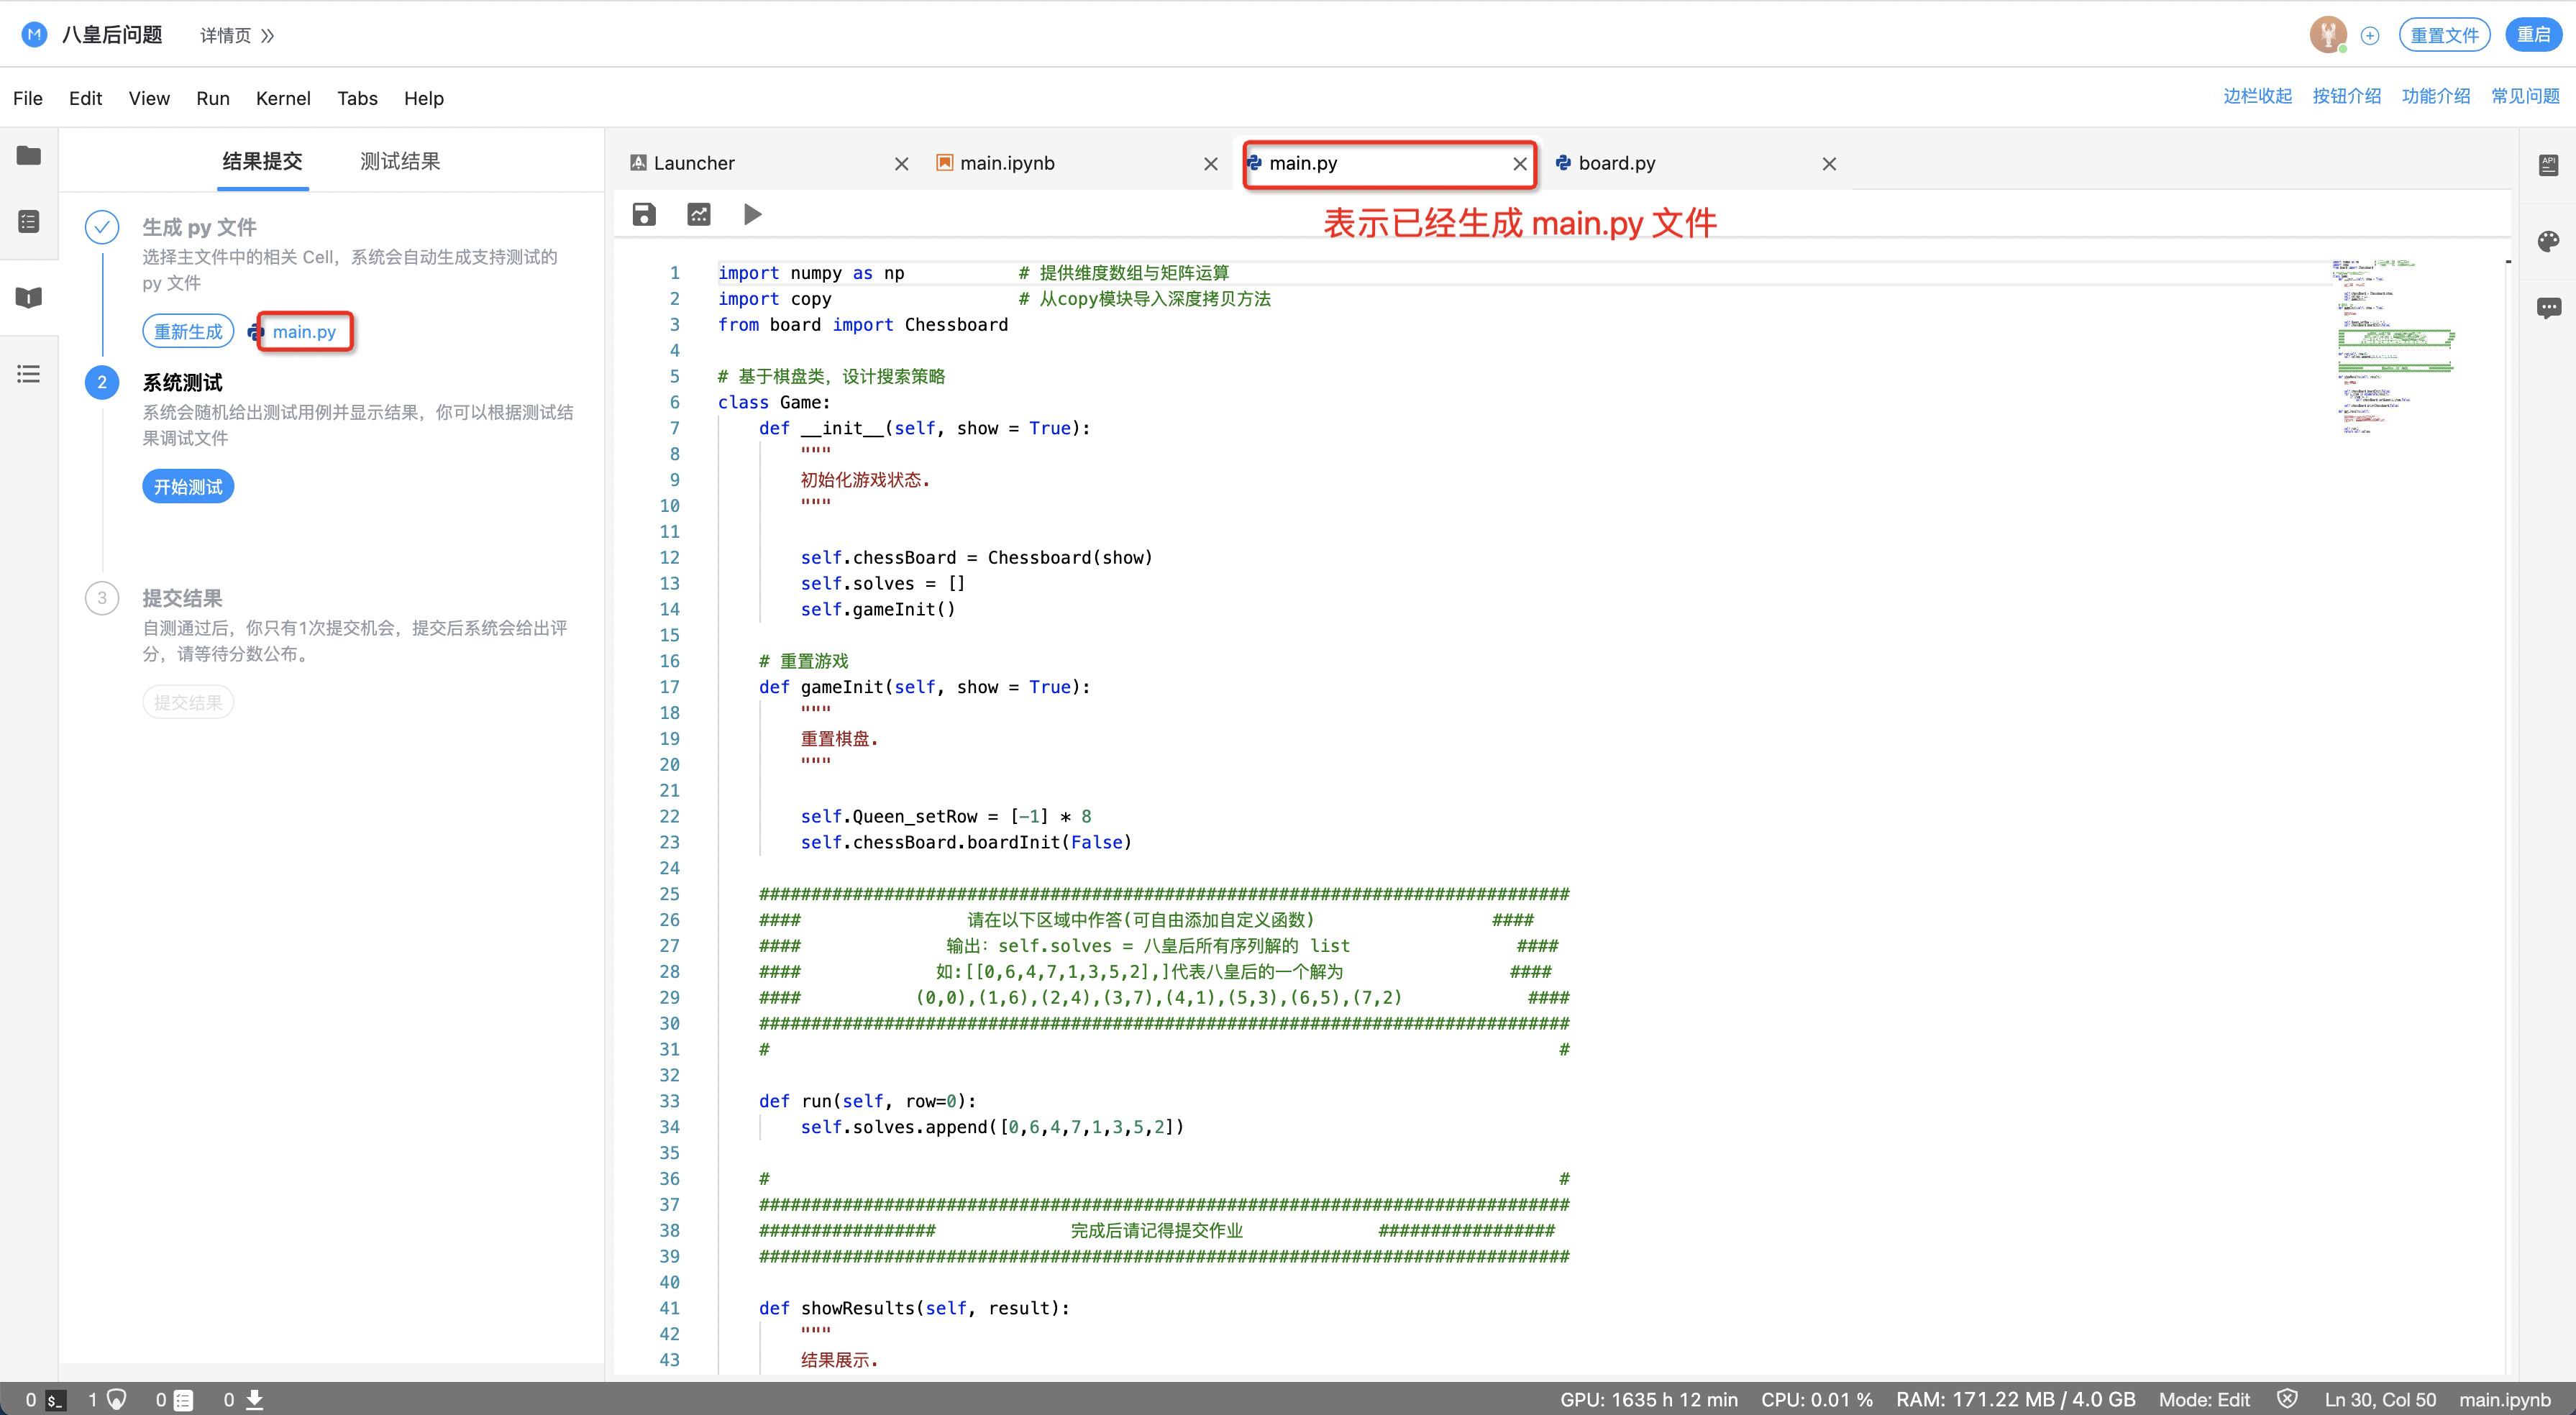Open the theme palette icon in right sidebar
Image resolution: width=2576 pixels, height=1415 pixels.
pos(2548,241)
